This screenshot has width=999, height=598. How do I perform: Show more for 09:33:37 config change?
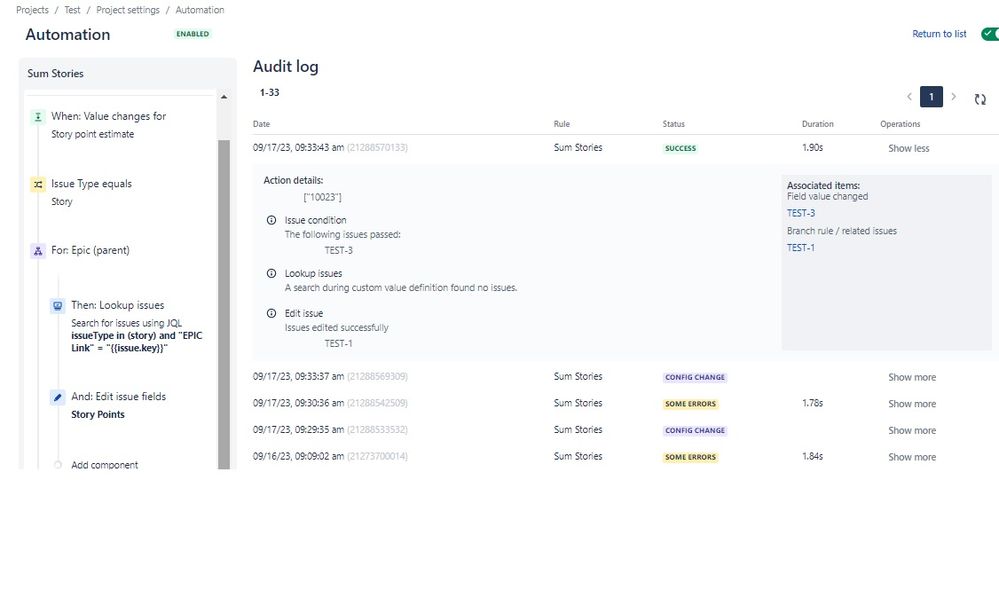pyautogui.click(x=912, y=377)
